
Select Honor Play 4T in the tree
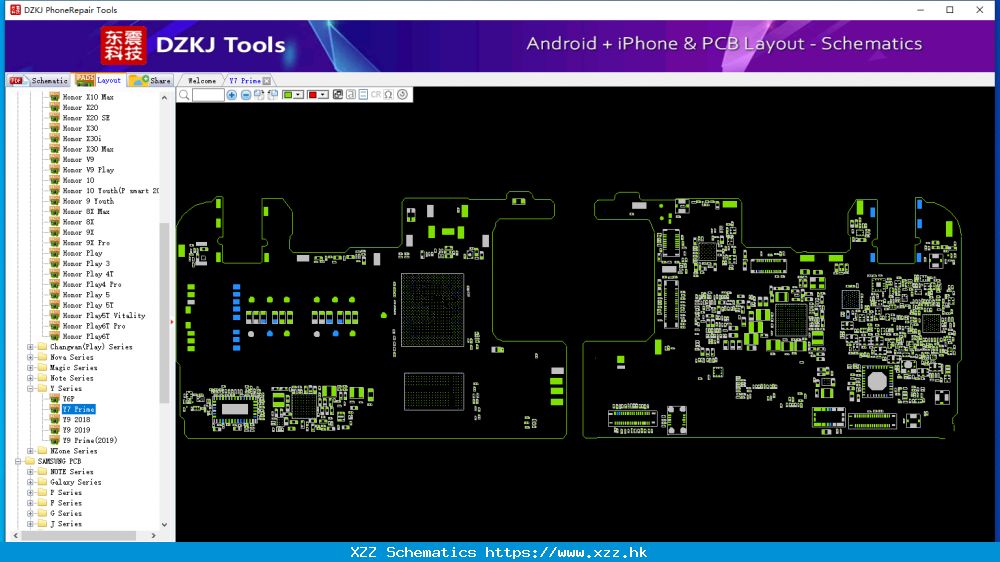coord(88,274)
